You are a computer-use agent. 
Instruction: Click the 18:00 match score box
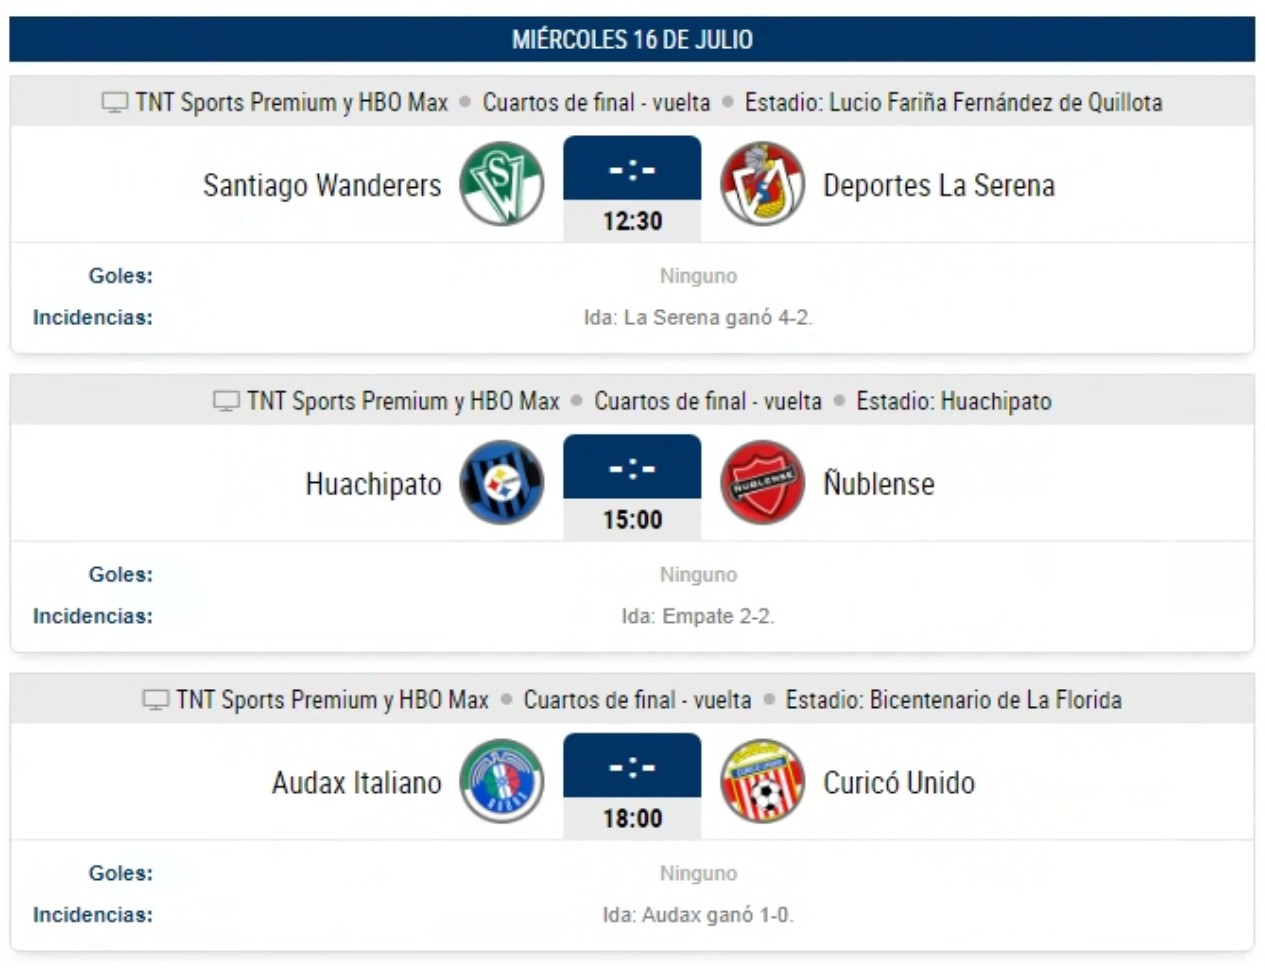coord(632,787)
